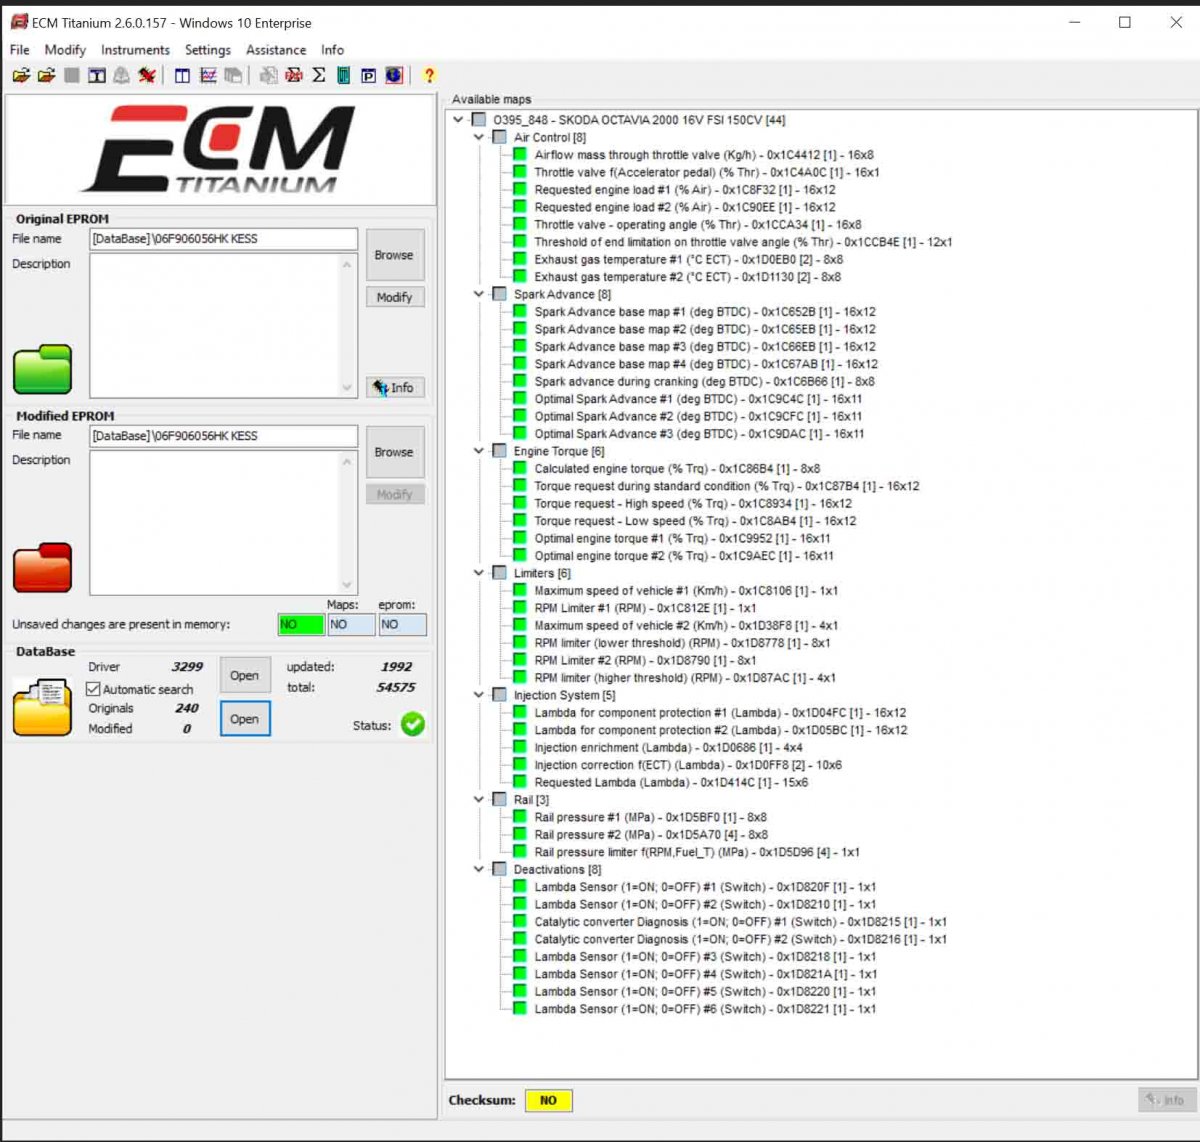Click the green checkmark Status icon
1200x1142 pixels.
click(x=413, y=724)
